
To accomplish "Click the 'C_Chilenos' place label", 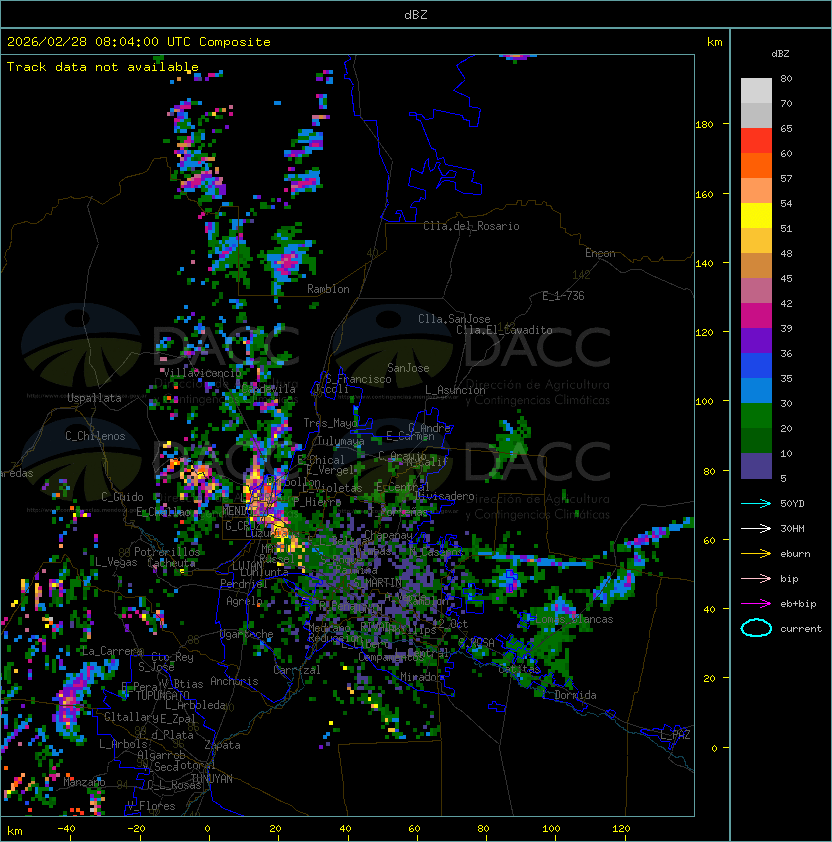I will click(95, 436).
